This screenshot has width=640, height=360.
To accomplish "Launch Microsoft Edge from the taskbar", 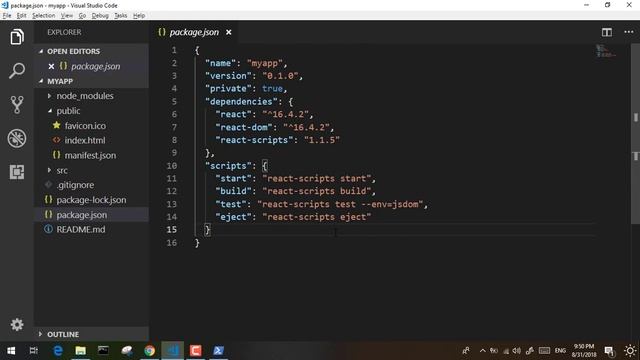I will coord(58,351).
